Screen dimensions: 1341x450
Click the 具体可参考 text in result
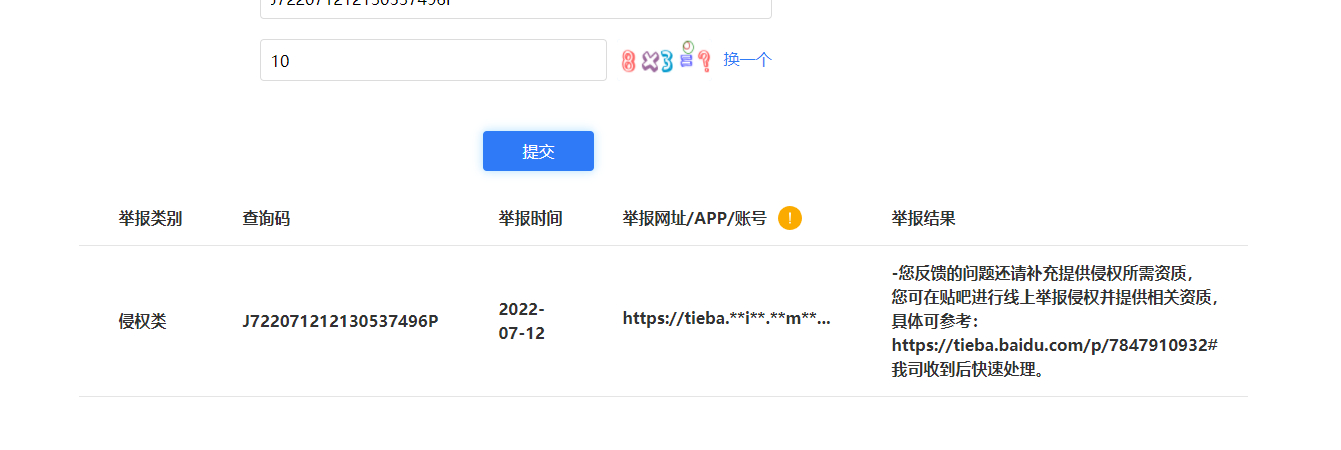point(935,321)
